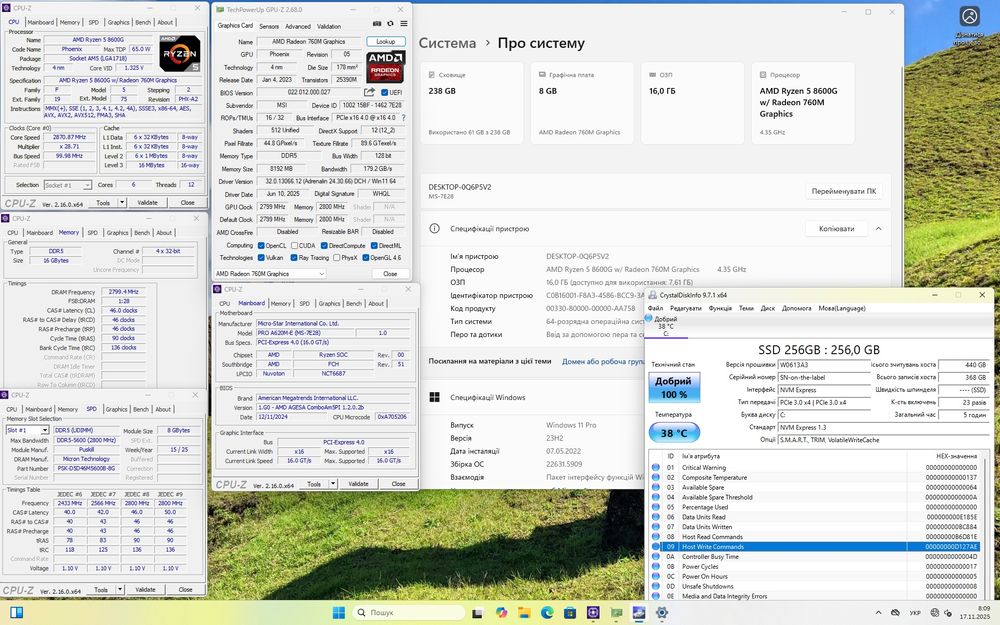Click the Bus Interface question mark icon

coord(403,118)
